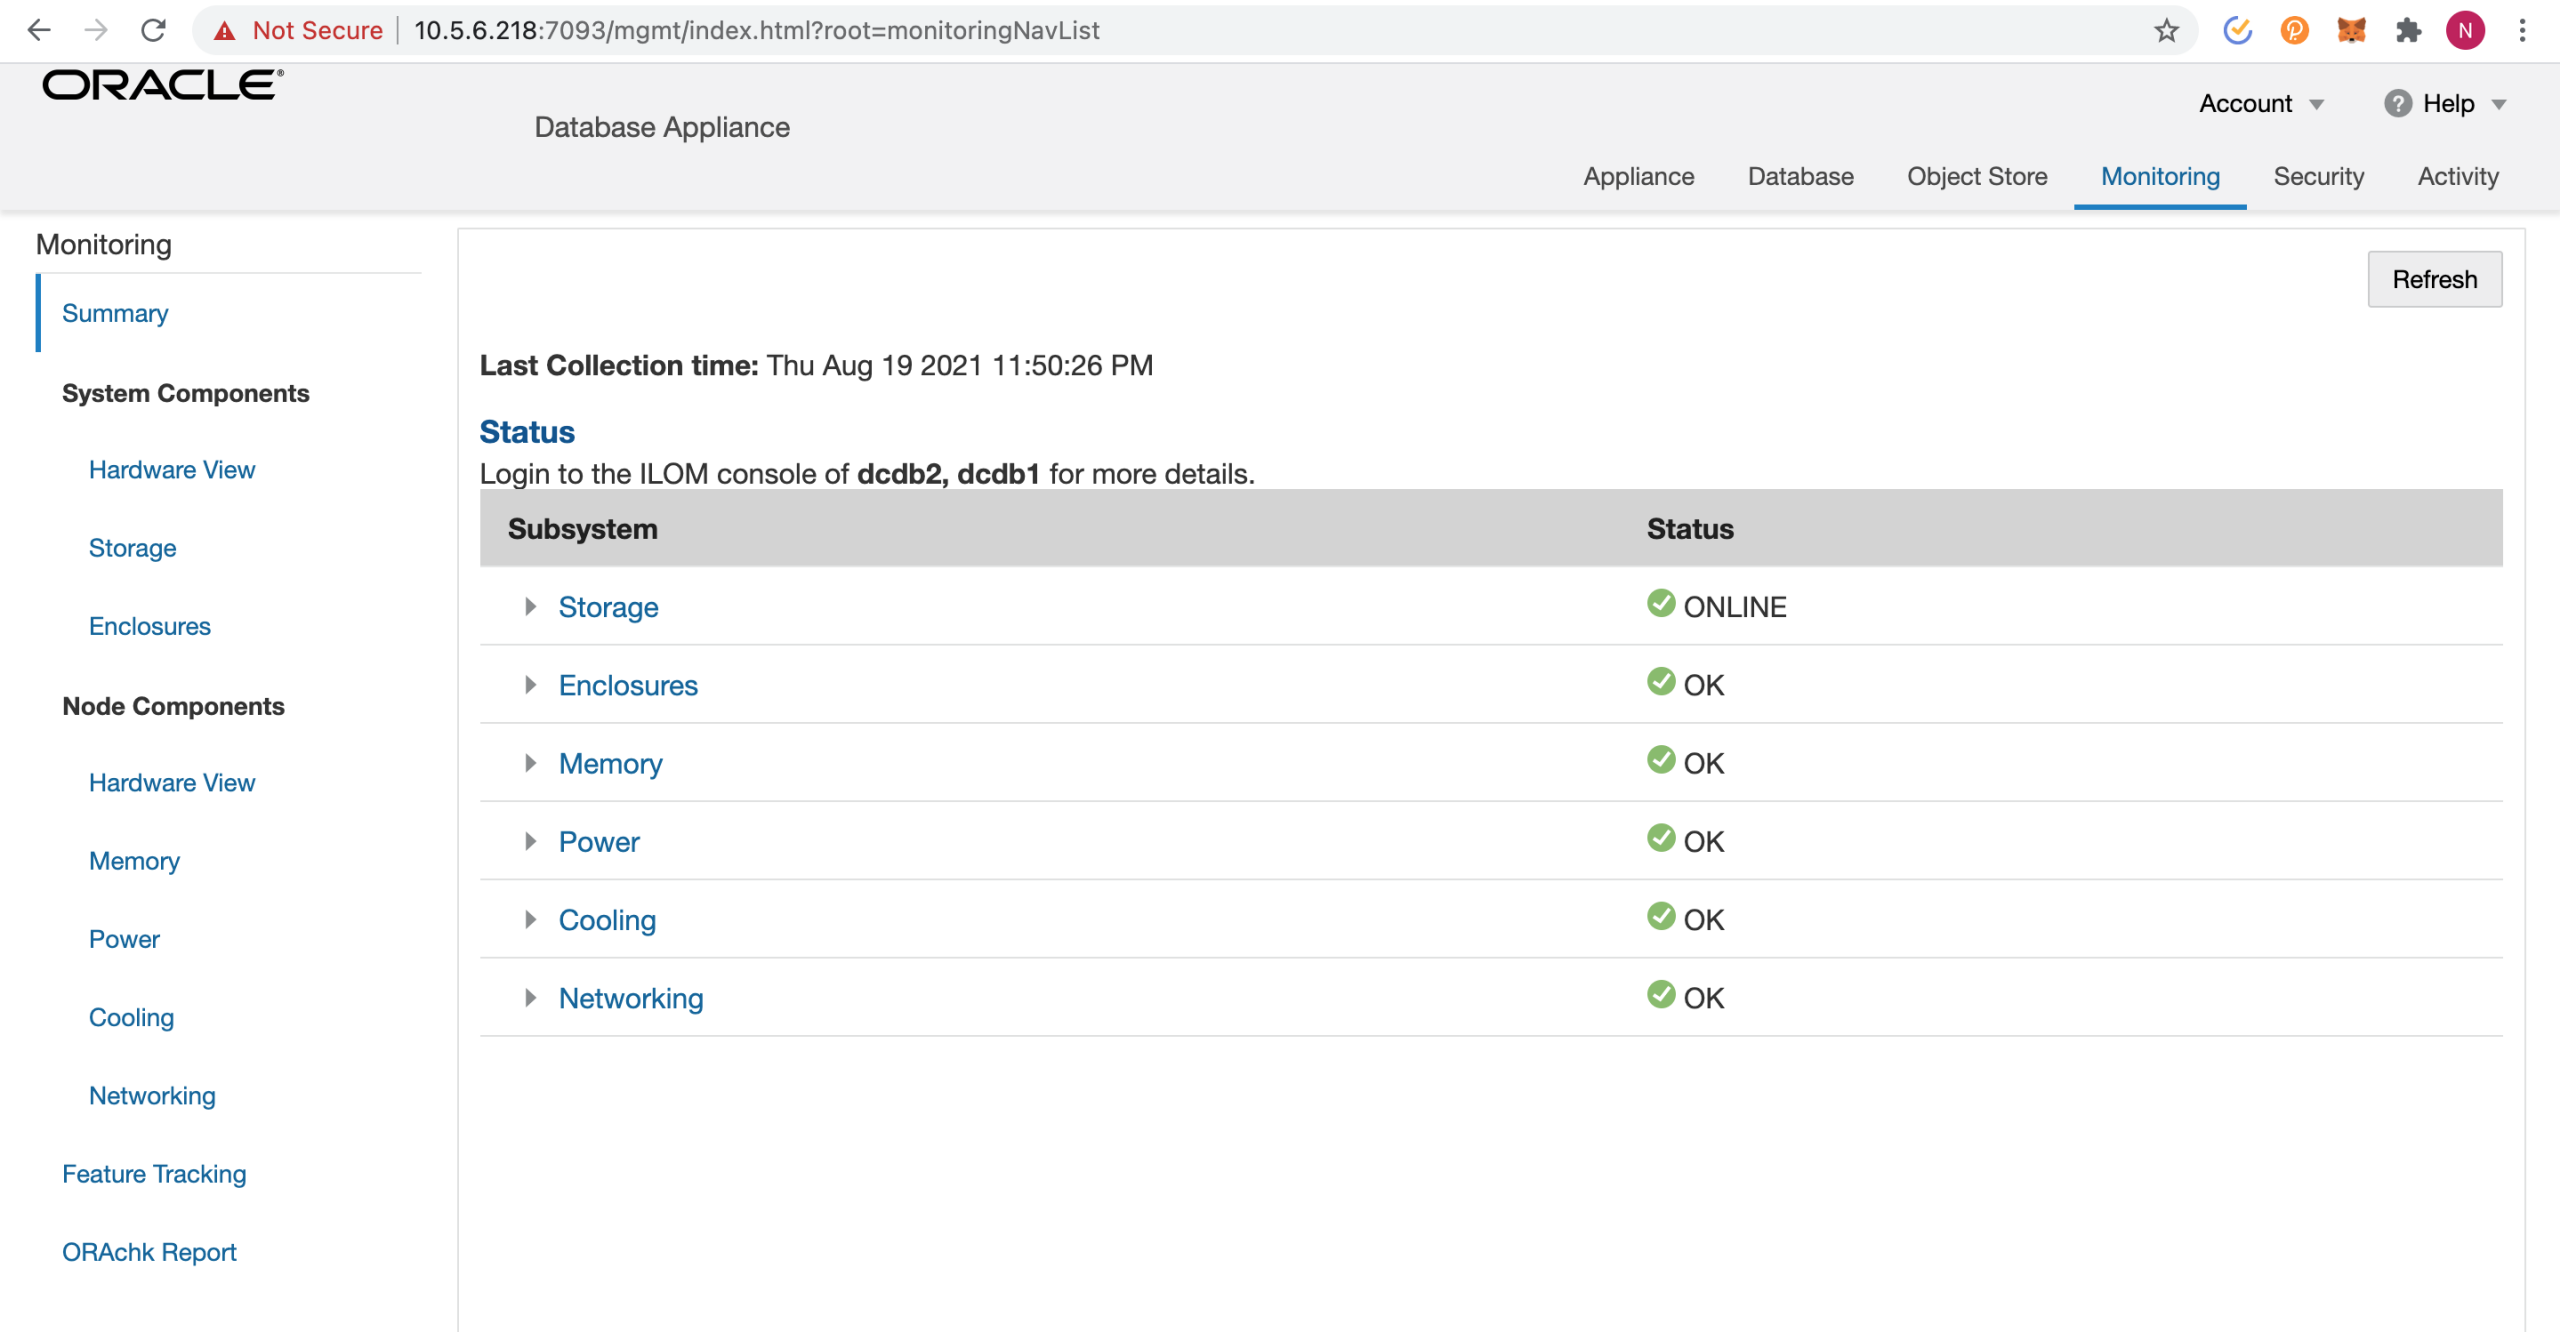Reload the page with refresh icon
The height and width of the screenshot is (1332, 2560).
153,30
